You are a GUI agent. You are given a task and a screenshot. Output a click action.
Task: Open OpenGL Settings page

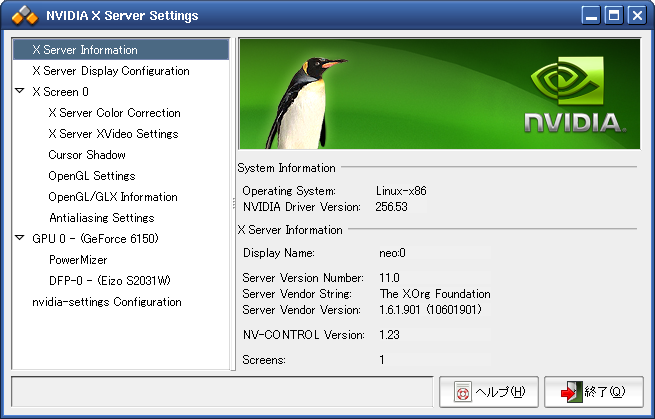pyautogui.click(x=92, y=176)
